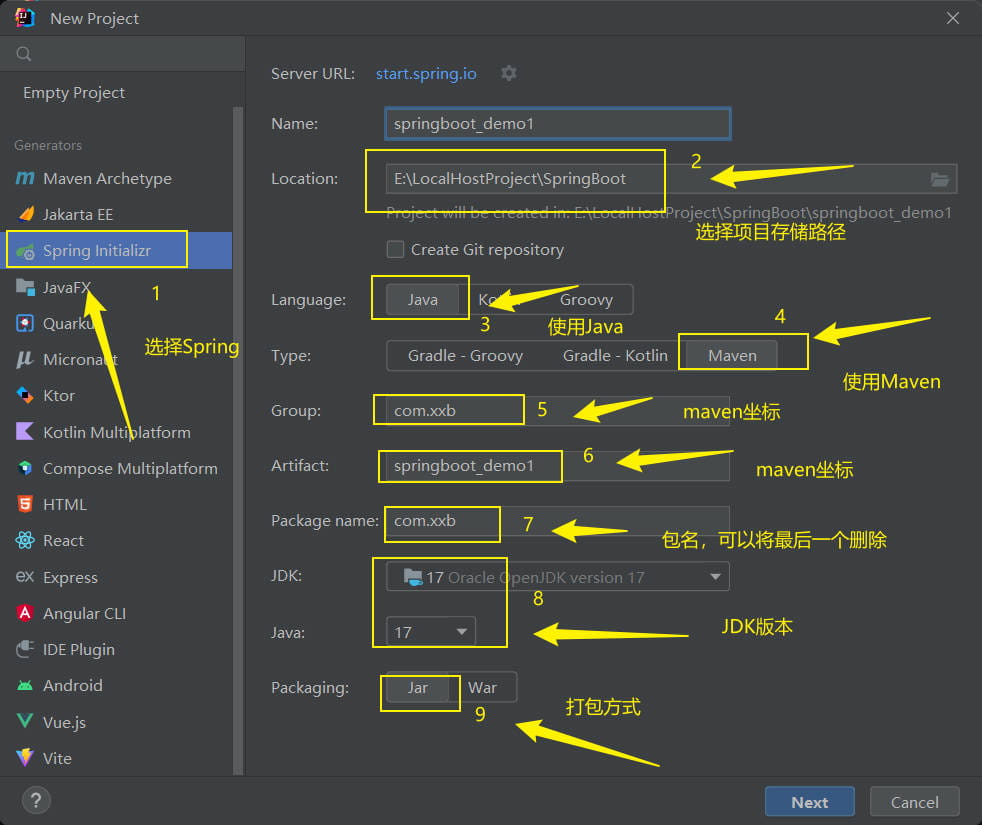Click the Package name field
The image size is (982, 825).
(558, 521)
